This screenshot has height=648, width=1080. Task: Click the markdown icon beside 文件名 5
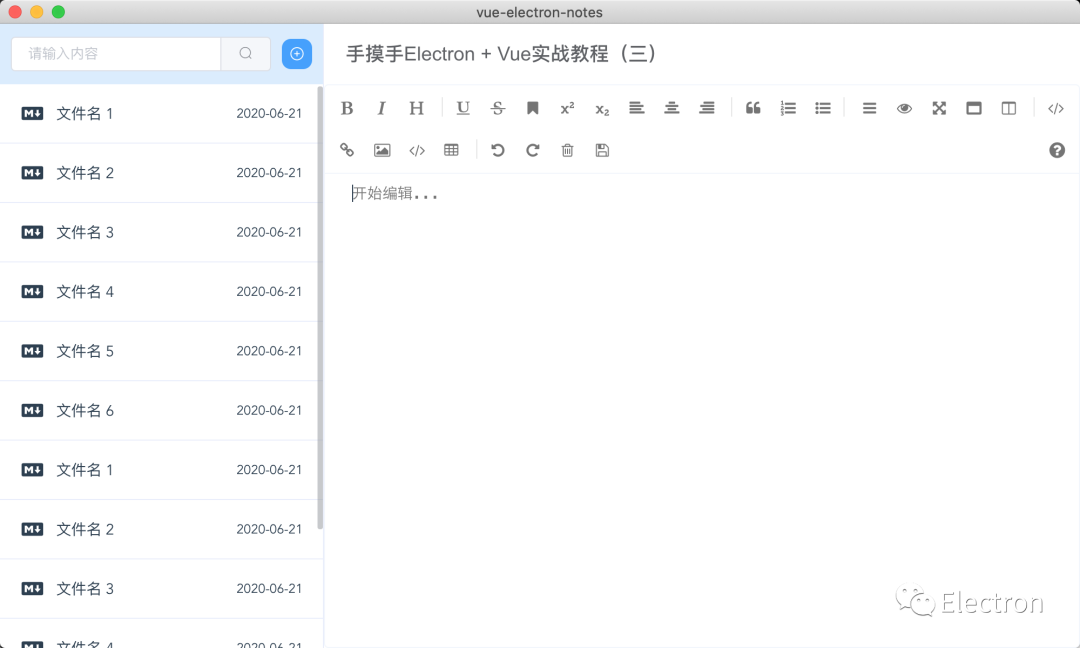pyautogui.click(x=32, y=351)
